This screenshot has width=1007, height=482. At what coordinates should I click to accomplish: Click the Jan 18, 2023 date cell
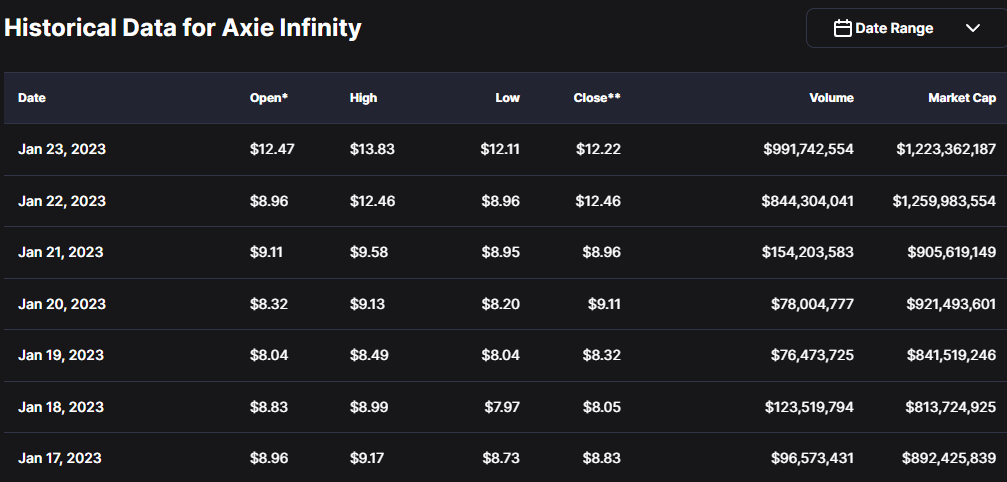61,407
